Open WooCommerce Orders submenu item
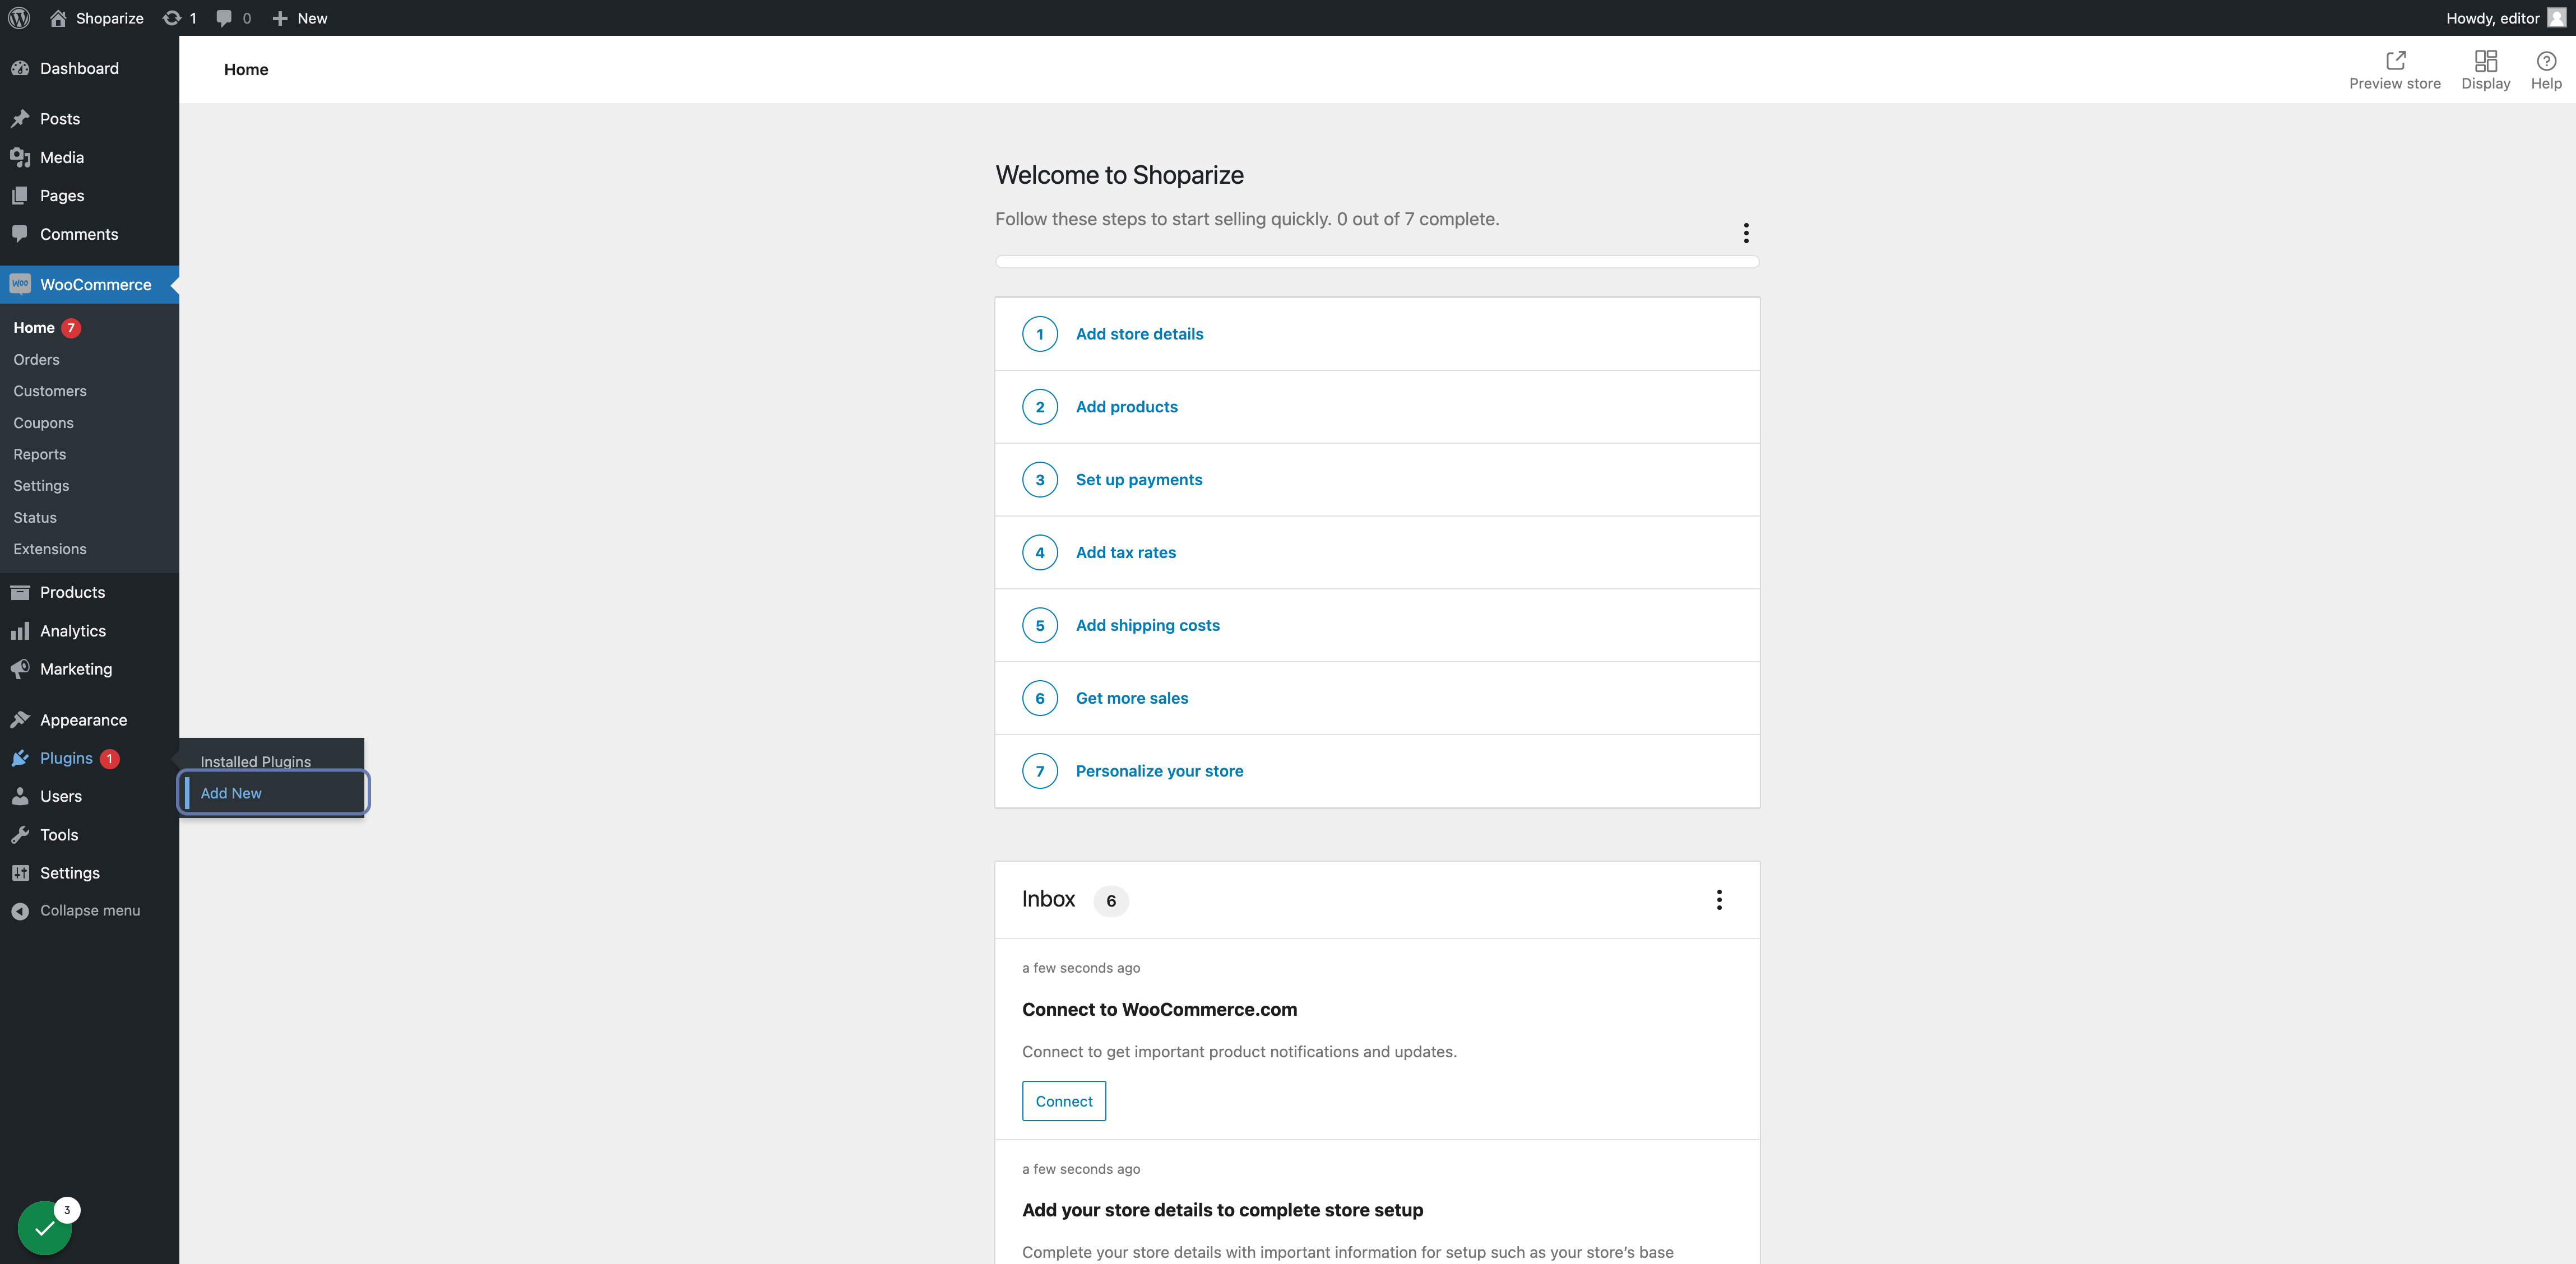 [x=36, y=359]
